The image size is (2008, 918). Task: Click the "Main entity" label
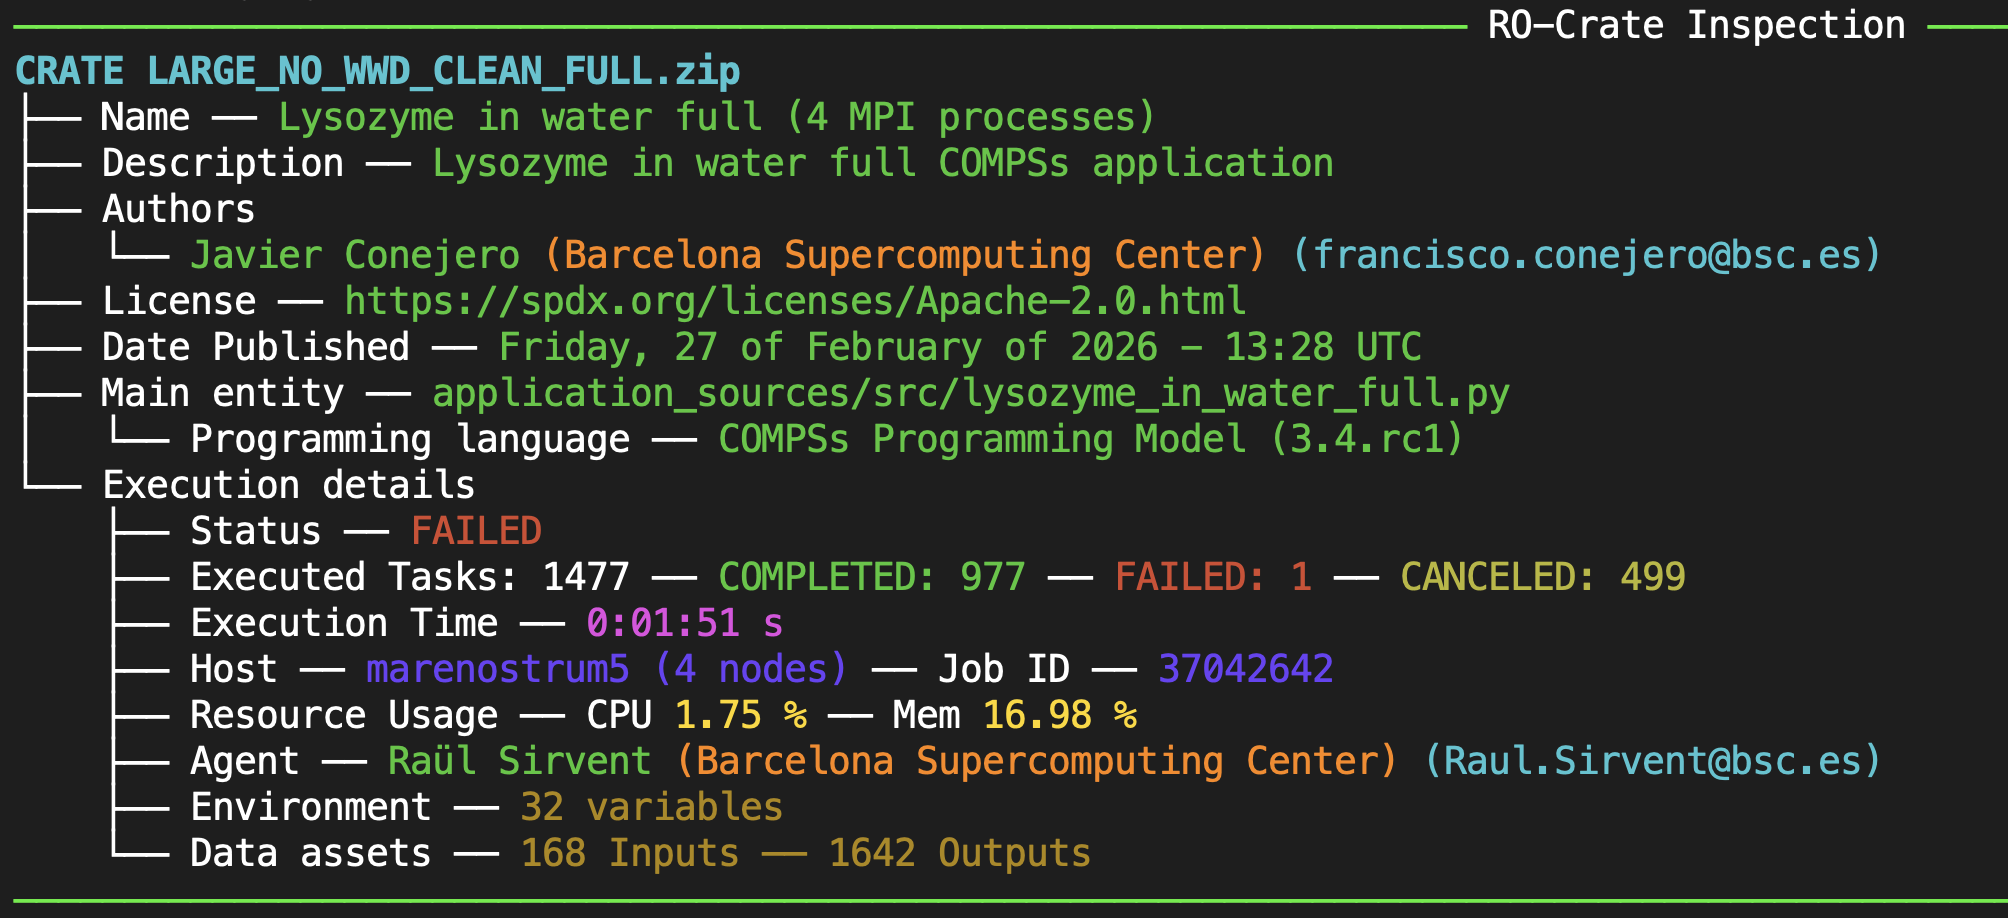pos(222,393)
